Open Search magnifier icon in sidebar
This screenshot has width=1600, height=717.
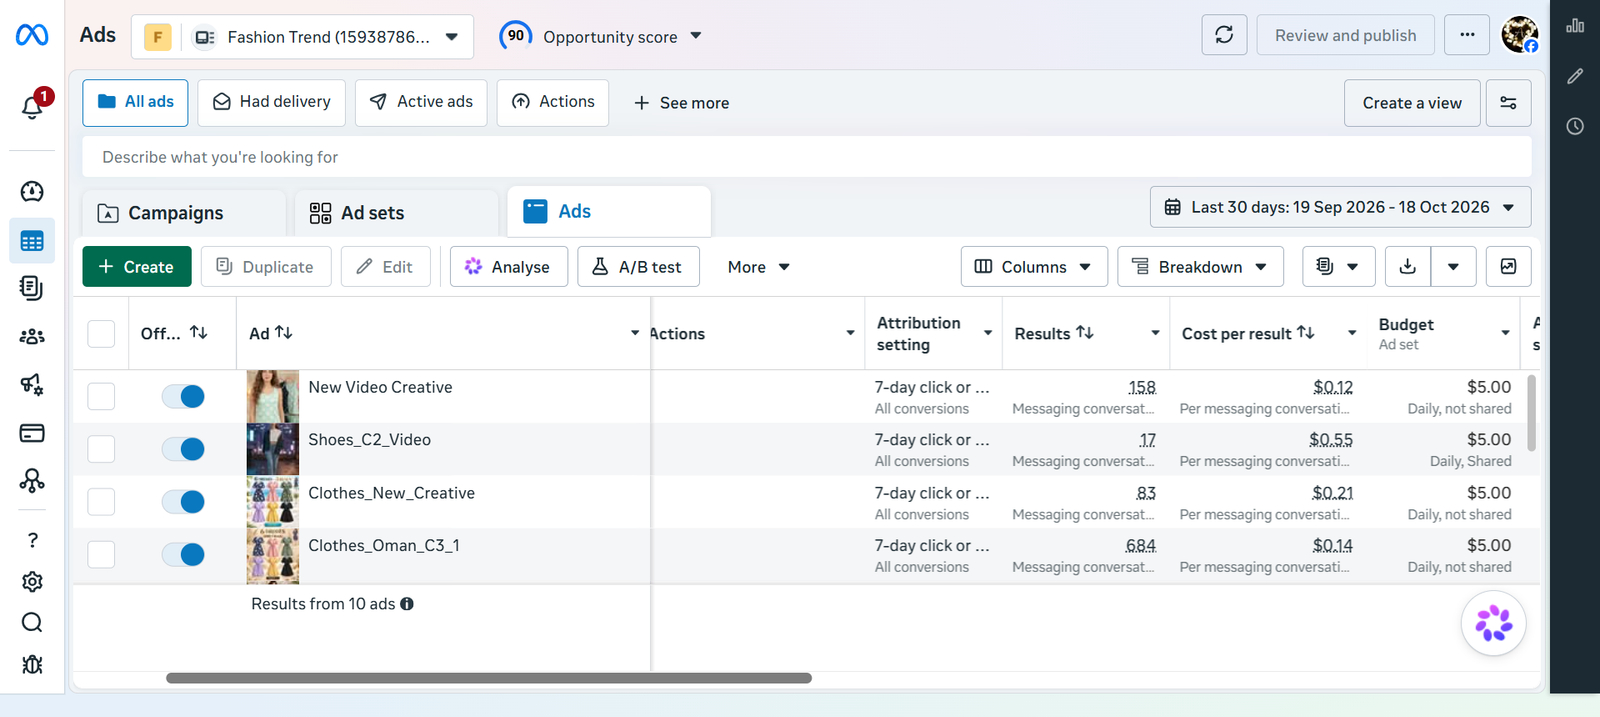coord(32,623)
